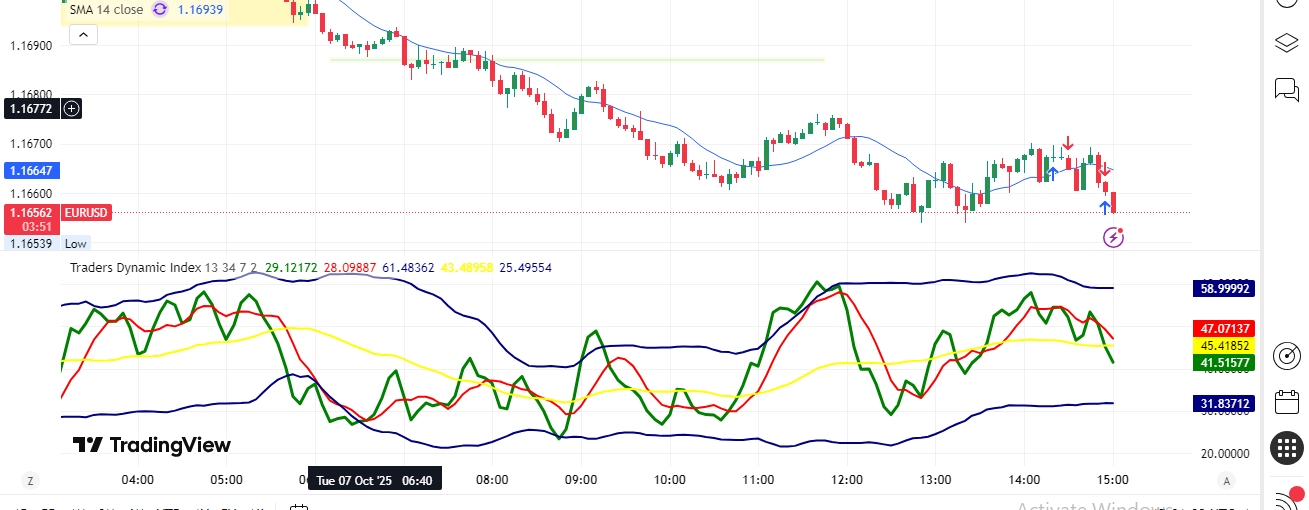Click the purple lightning bolt icon on chart

1113,237
